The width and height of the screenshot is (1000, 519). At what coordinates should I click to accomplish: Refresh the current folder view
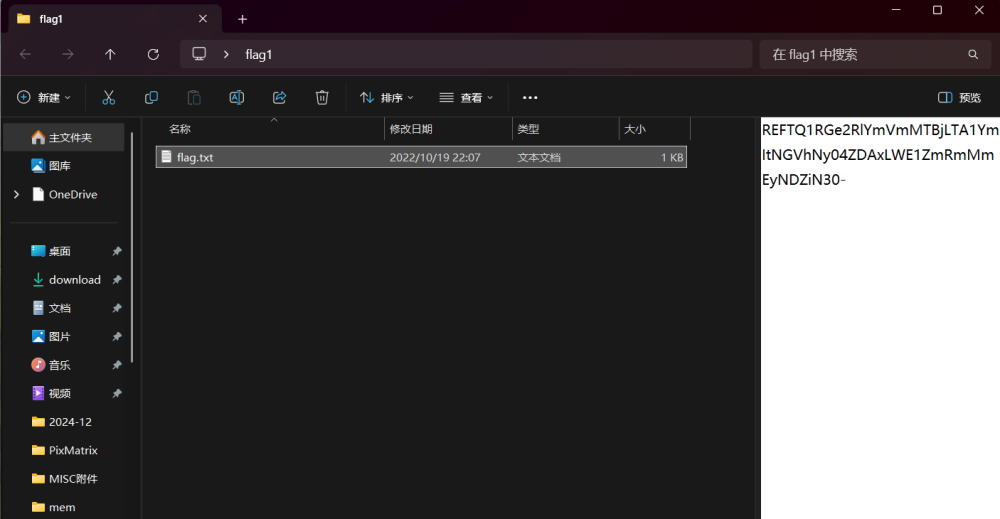pyautogui.click(x=153, y=55)
